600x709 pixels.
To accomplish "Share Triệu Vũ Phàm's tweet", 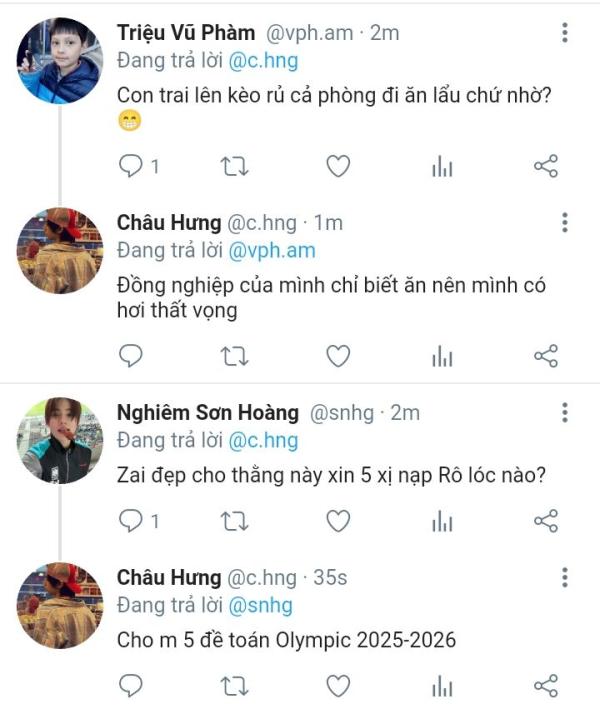I will 545,167.
